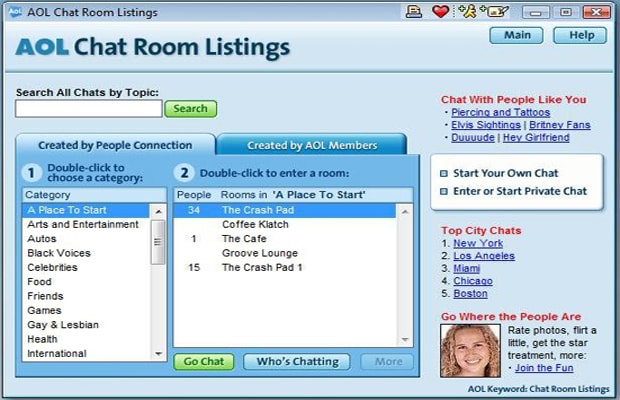Click the square bullet beside Enter or Start Private Chat

(x=444, y=192)
